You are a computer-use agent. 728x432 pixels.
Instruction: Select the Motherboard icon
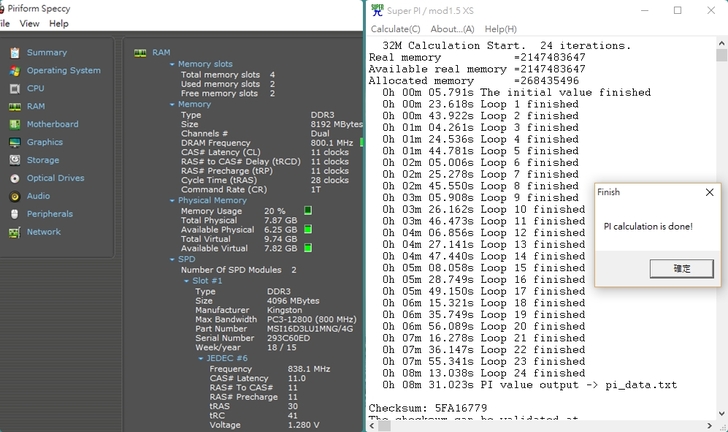14,125
